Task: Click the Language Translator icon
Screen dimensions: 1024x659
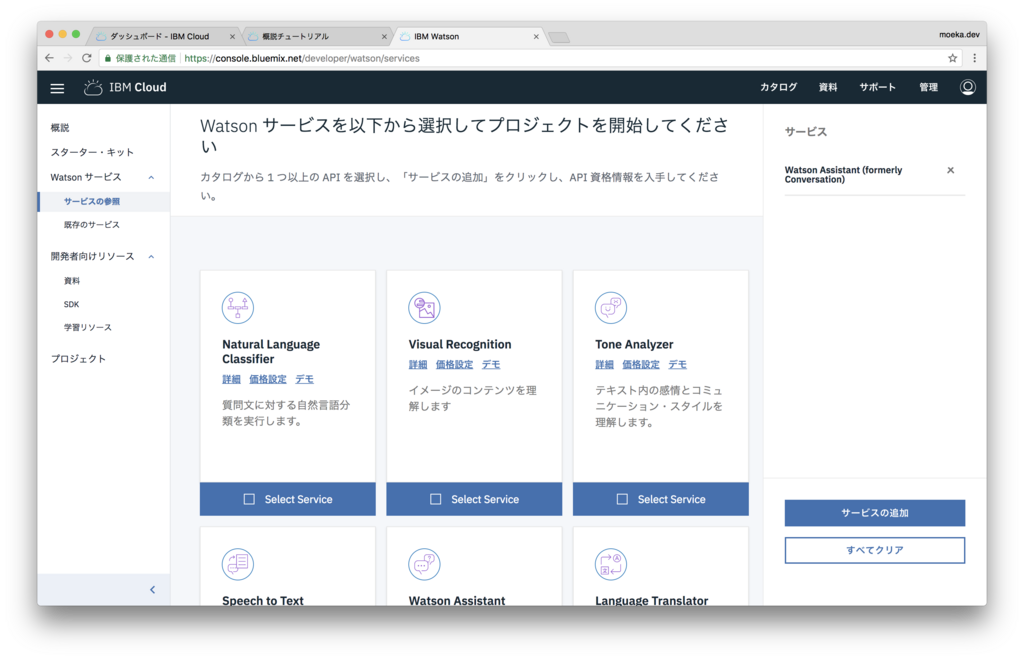Action: point(611,564)
